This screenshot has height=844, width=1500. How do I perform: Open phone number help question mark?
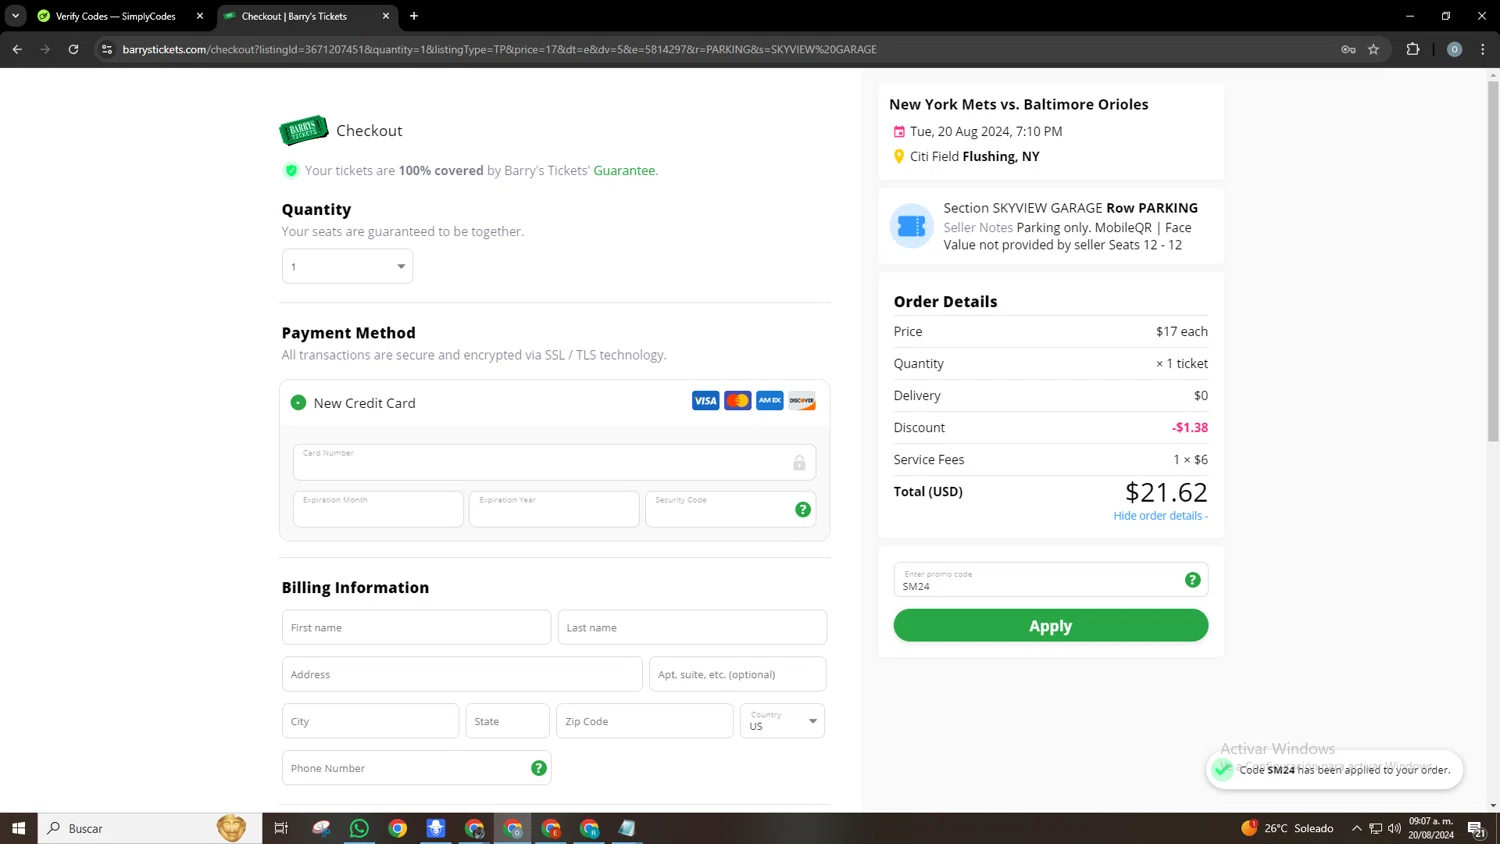tap(538, 768)
